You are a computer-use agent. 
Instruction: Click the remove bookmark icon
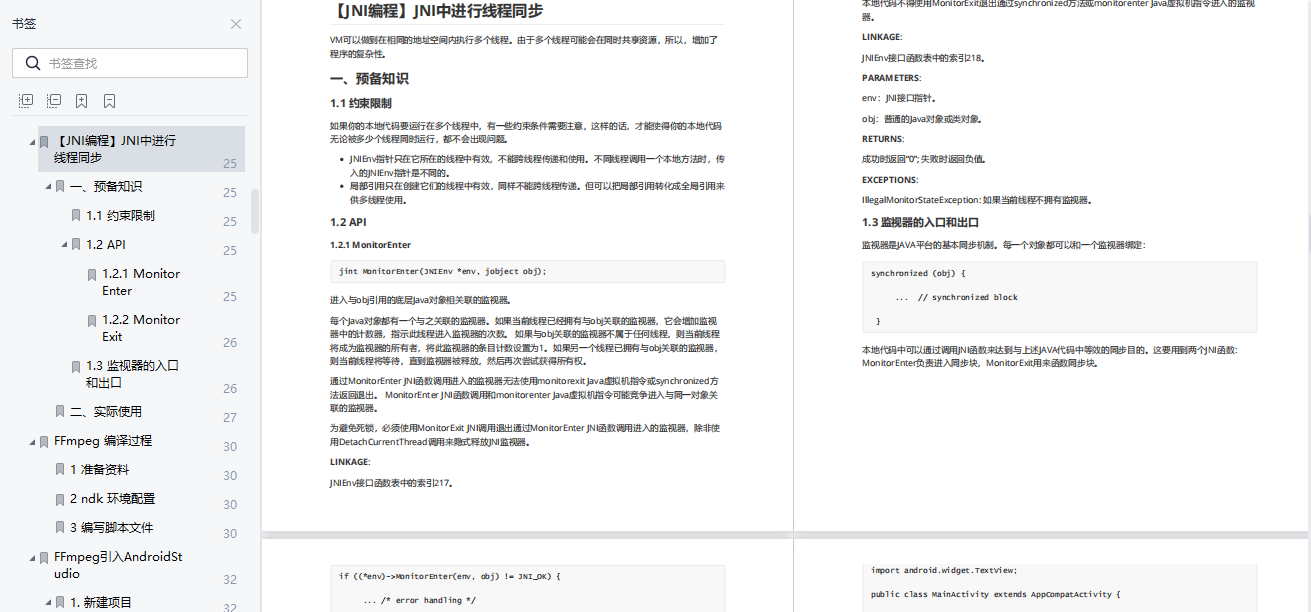pos(110,100)
